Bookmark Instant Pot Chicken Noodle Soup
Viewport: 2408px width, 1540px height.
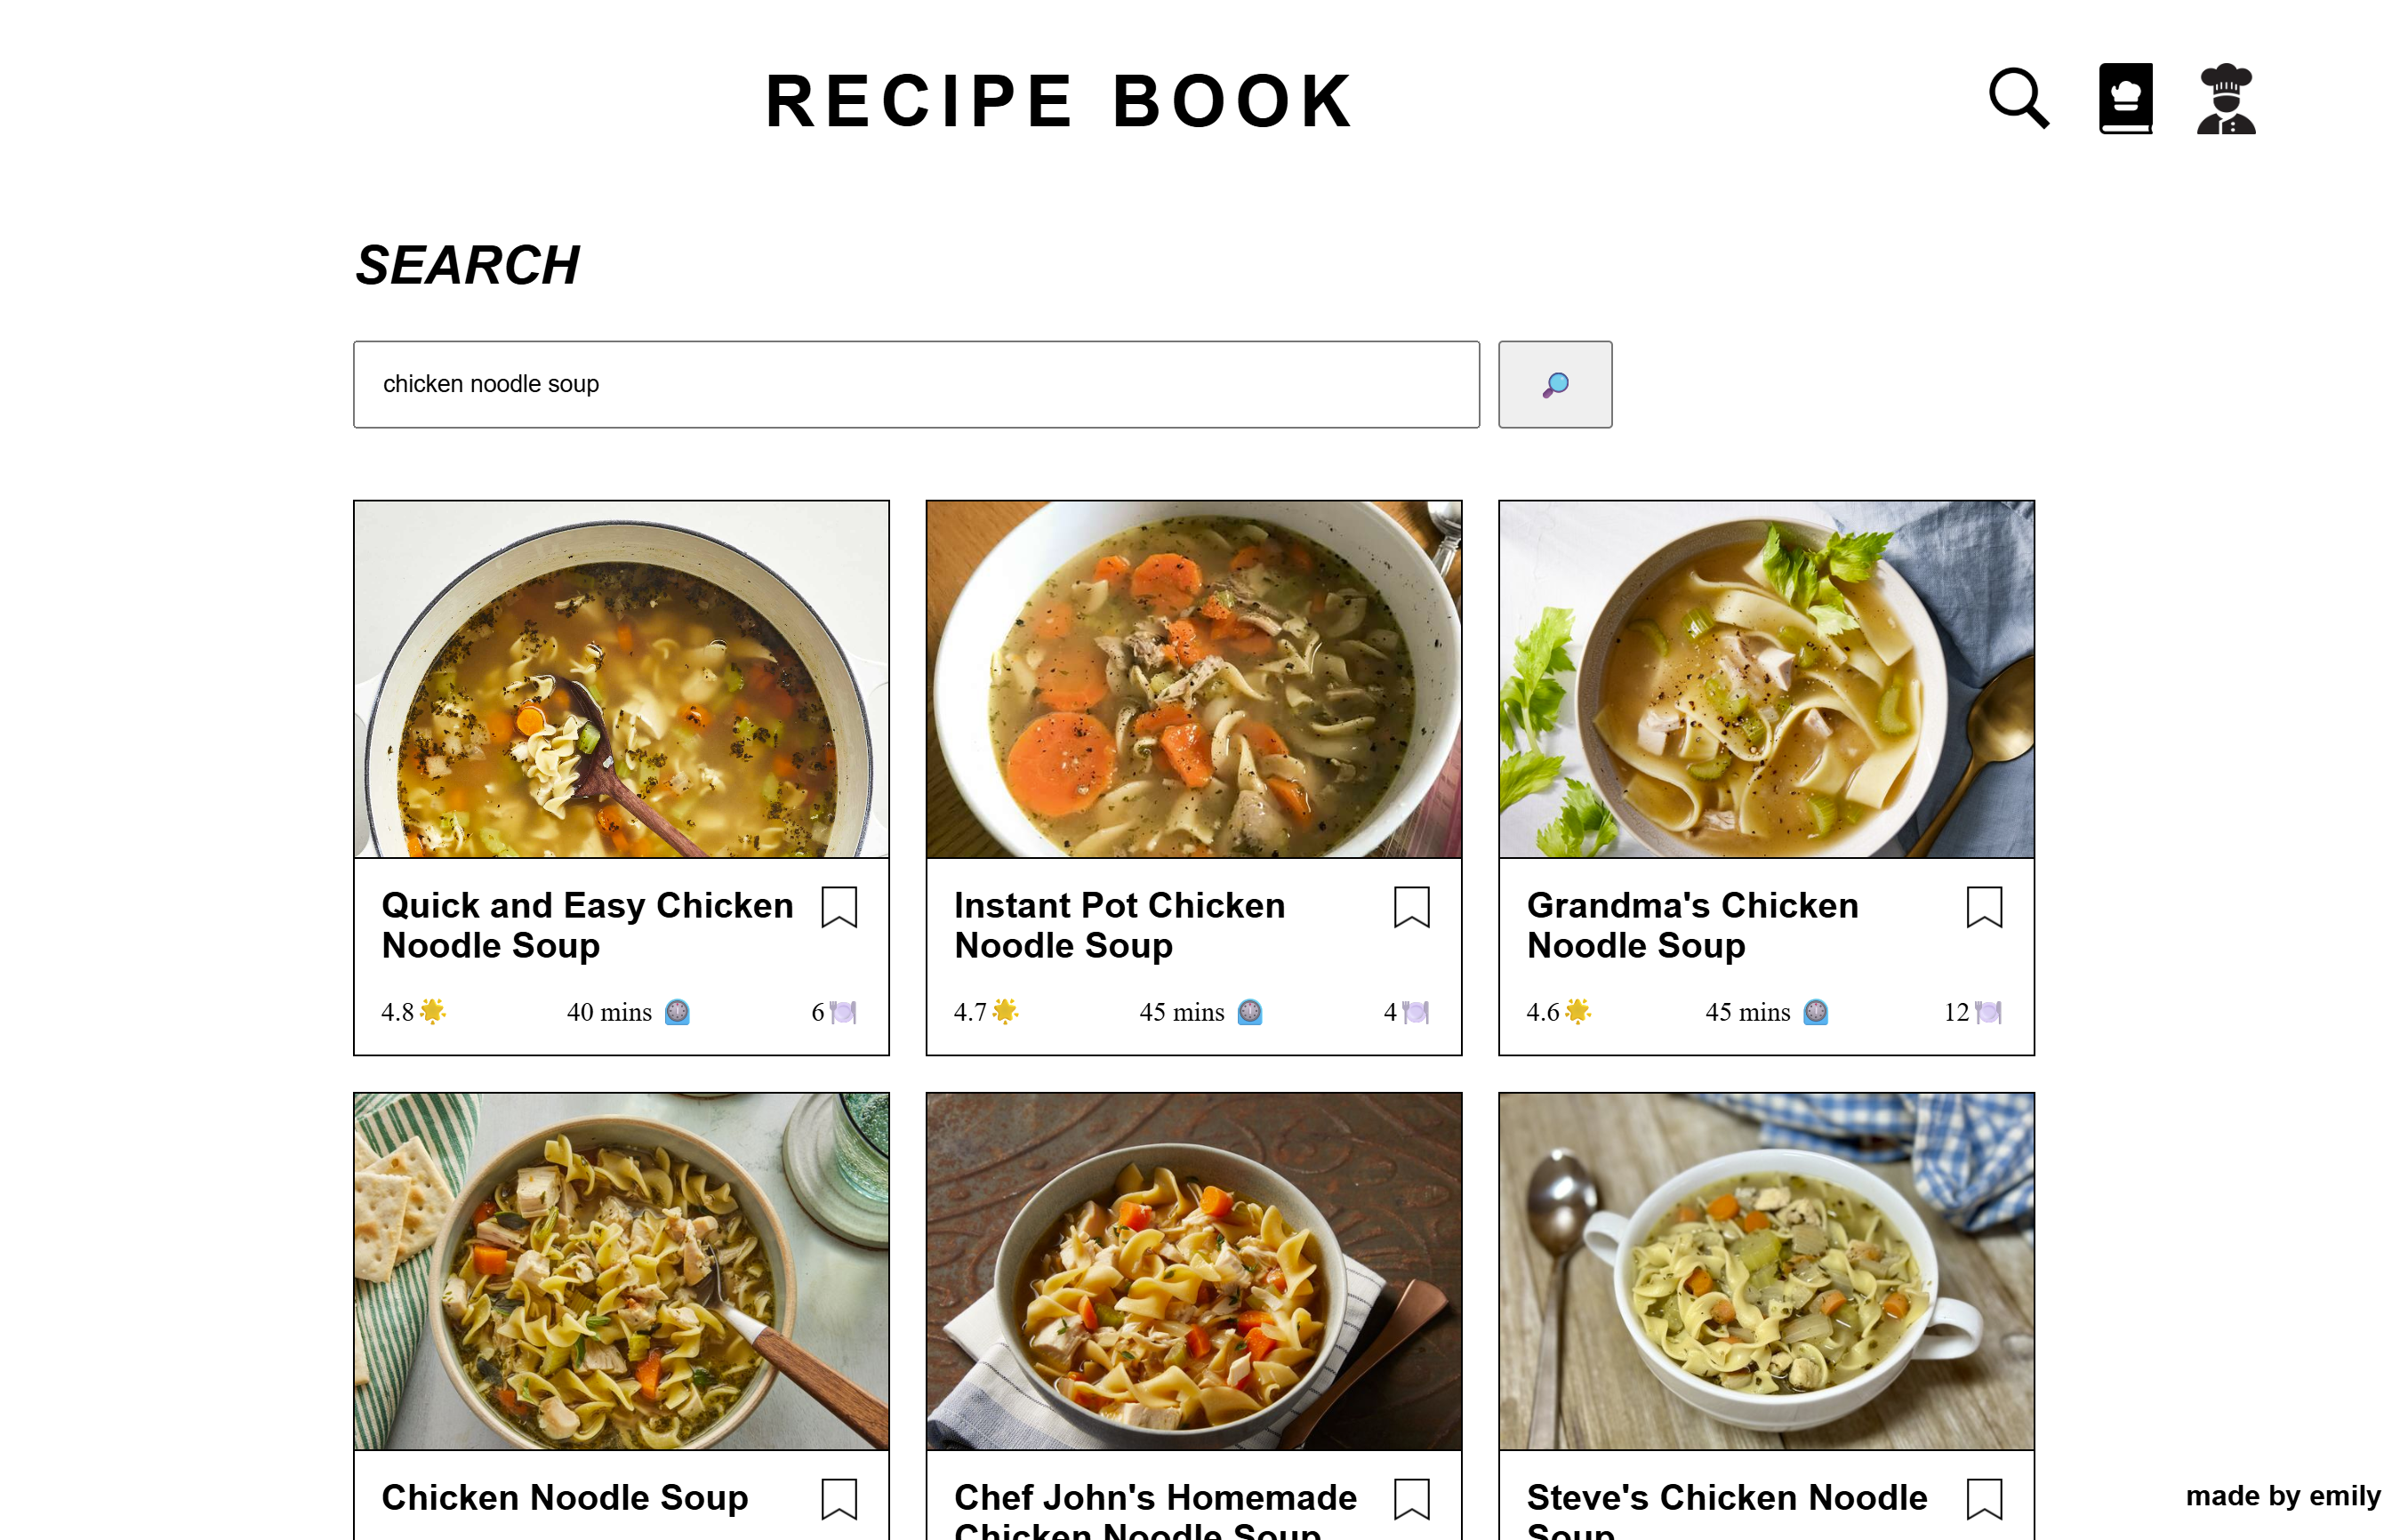1411,907
